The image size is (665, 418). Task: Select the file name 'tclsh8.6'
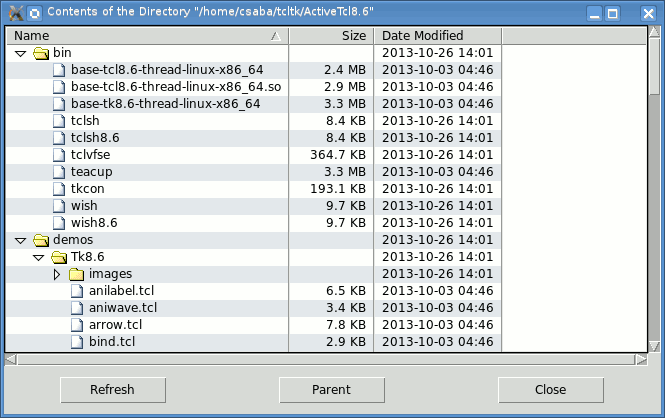tap(95, 138)
